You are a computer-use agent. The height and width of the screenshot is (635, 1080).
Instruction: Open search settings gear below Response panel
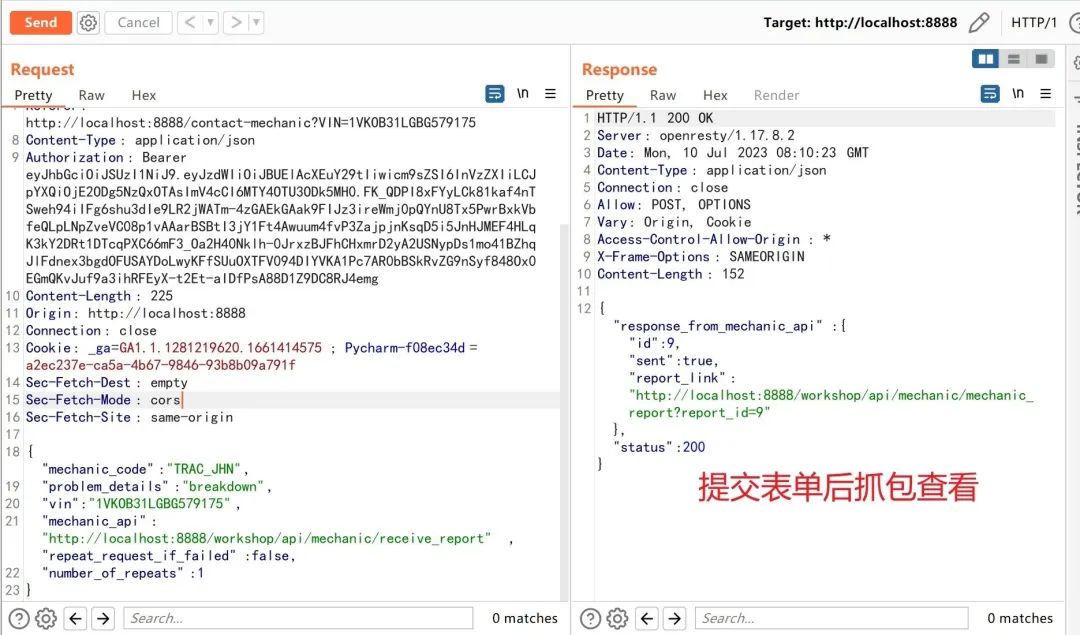point(618,618)
